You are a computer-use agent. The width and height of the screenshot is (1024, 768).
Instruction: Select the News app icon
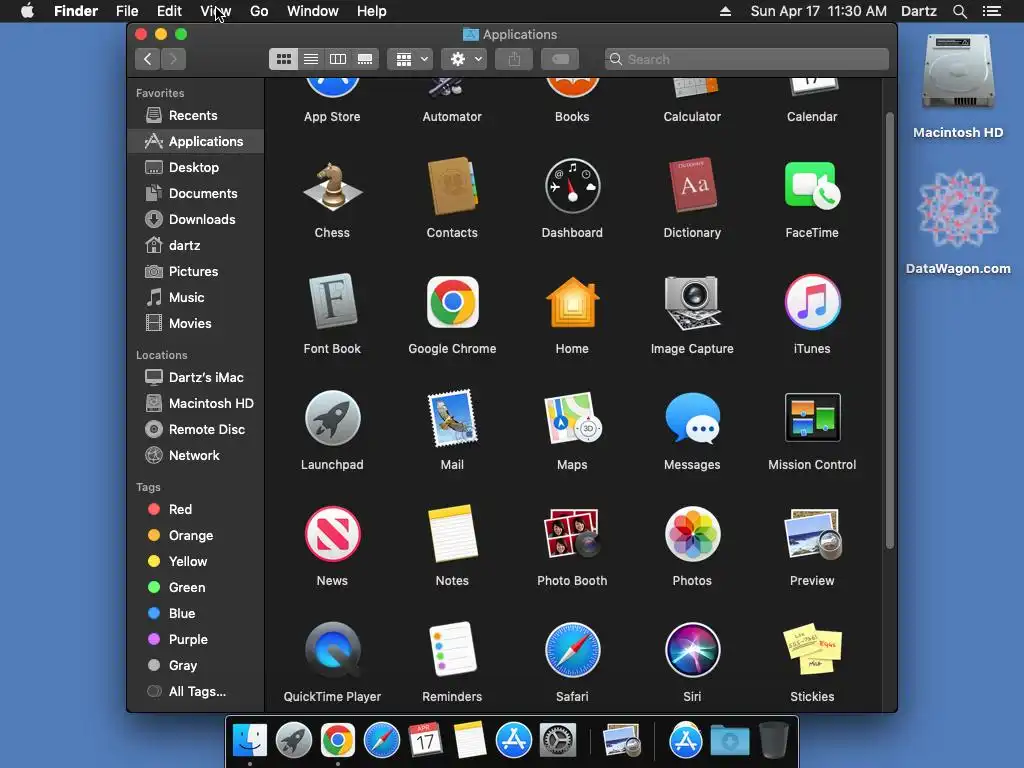(x=332, y=534)
